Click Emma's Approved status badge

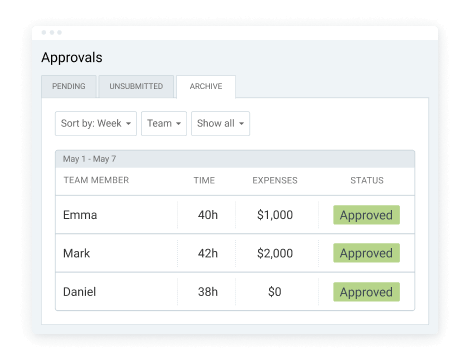[x=366, y=215]
